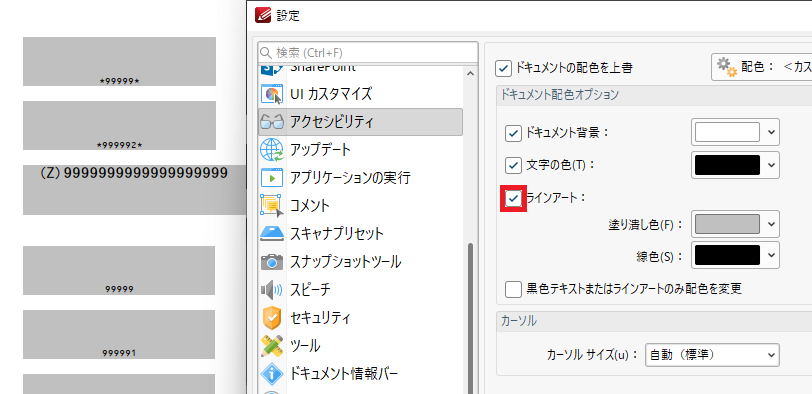Open カーソル サイズ combo box
The width and height of the screenshot is (812, 394).
[712, 355]
